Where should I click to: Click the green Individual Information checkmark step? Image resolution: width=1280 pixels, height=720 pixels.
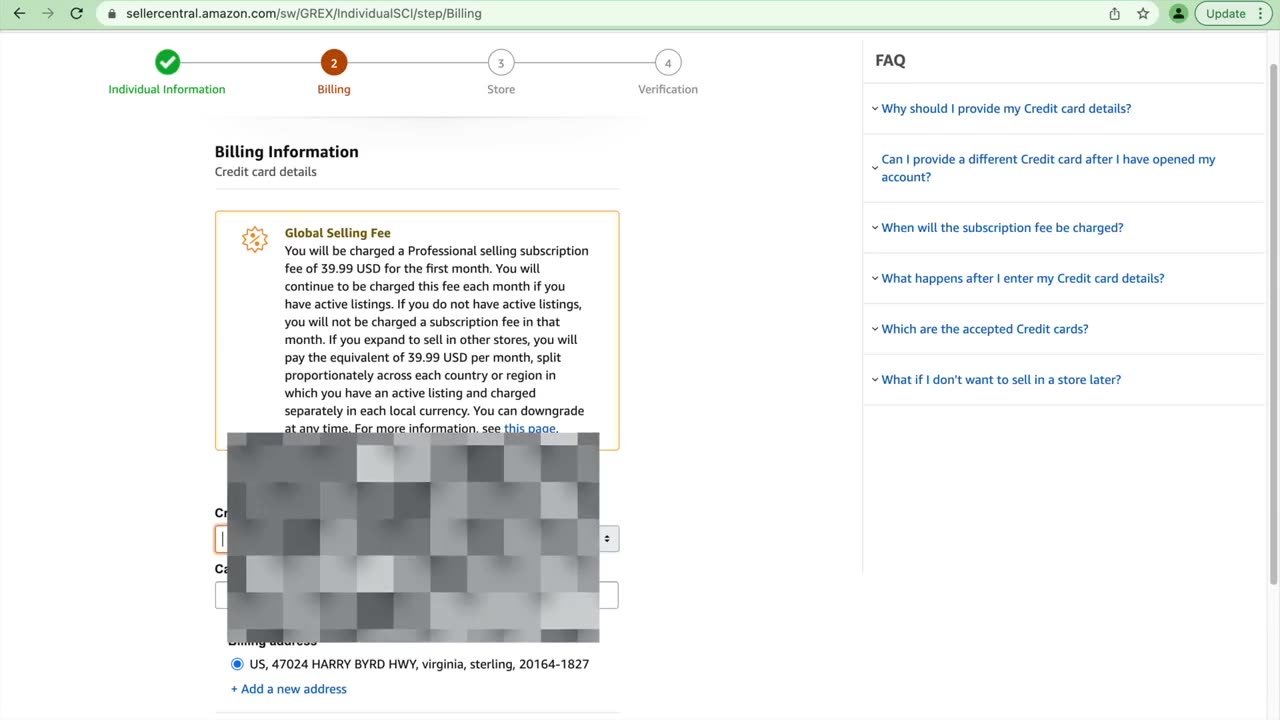click(167, 62)
